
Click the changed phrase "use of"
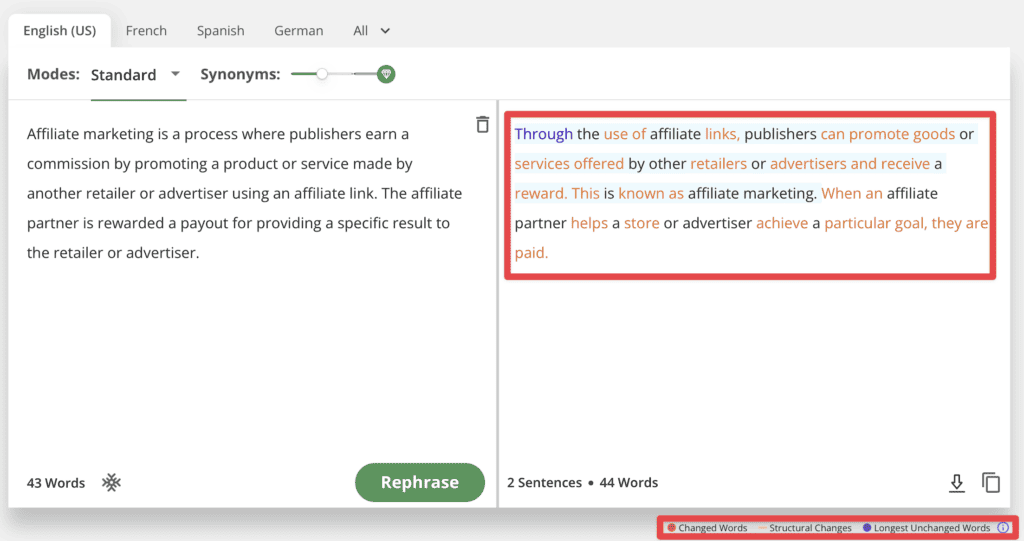coord(624,134)
